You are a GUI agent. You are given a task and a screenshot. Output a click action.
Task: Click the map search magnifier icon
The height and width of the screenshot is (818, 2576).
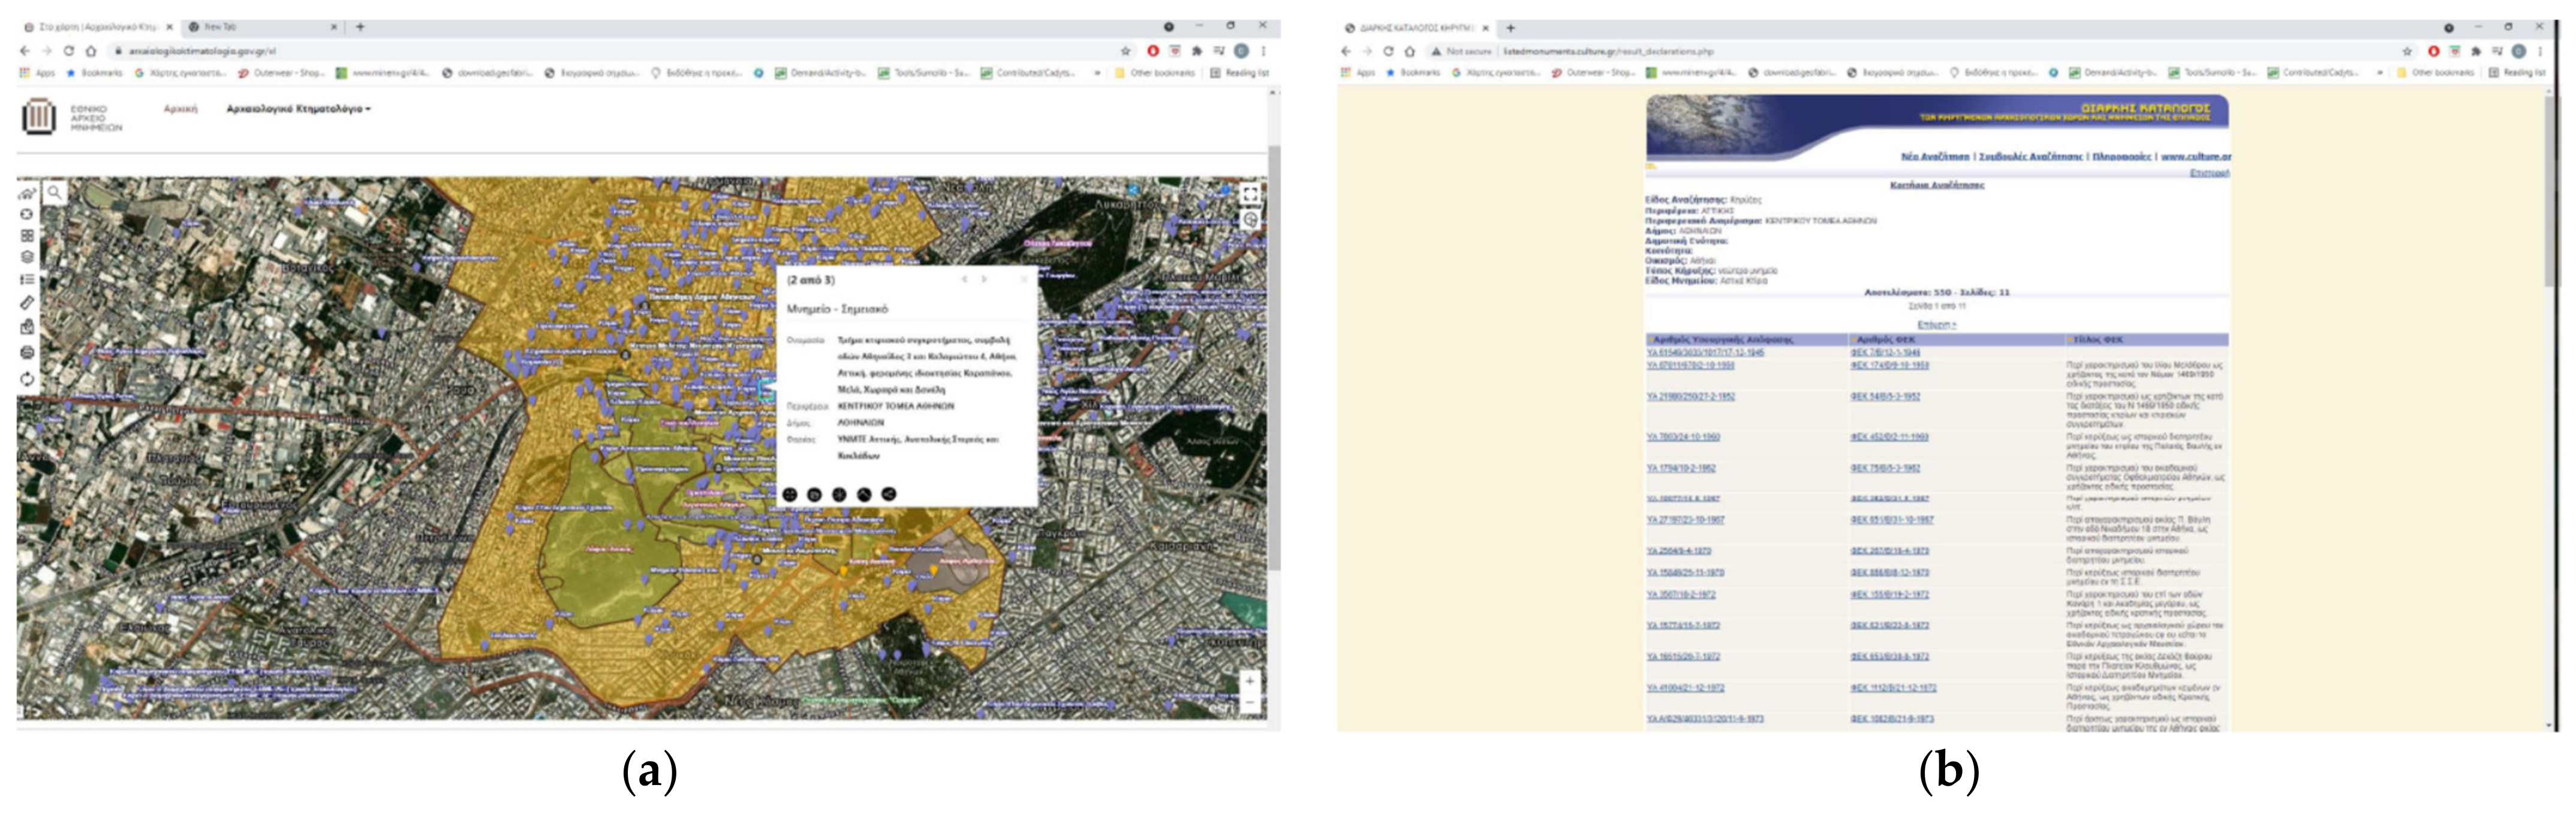55,192
